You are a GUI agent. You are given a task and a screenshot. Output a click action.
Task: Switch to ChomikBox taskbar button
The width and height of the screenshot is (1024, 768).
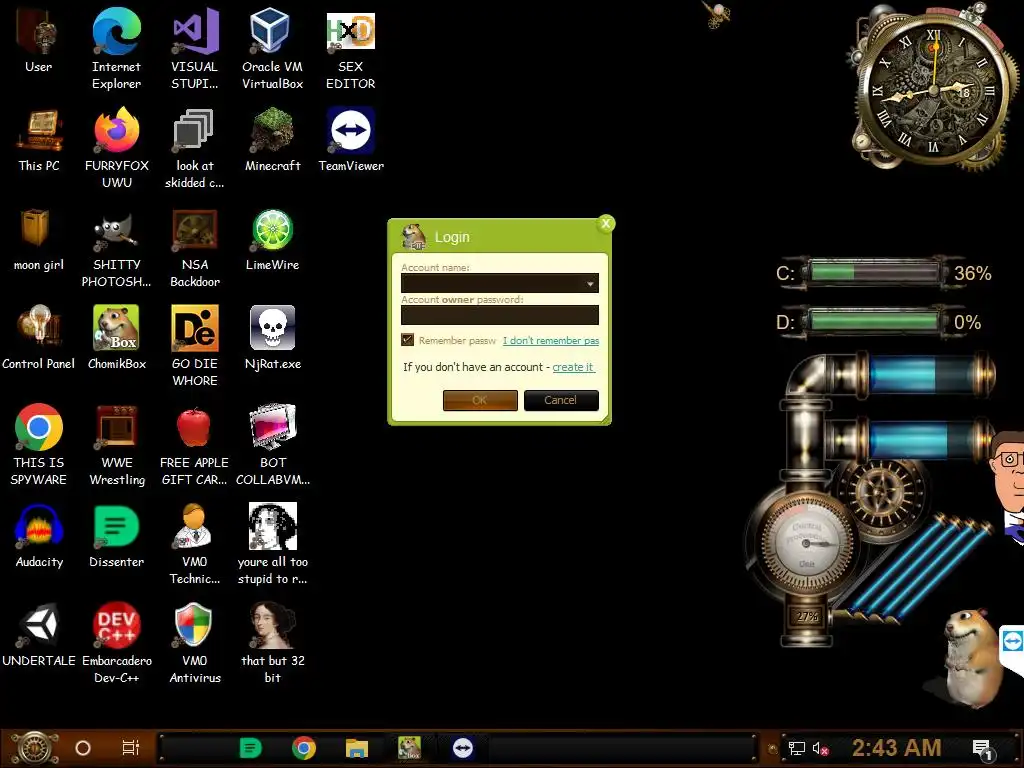click(x=409, y=748)
